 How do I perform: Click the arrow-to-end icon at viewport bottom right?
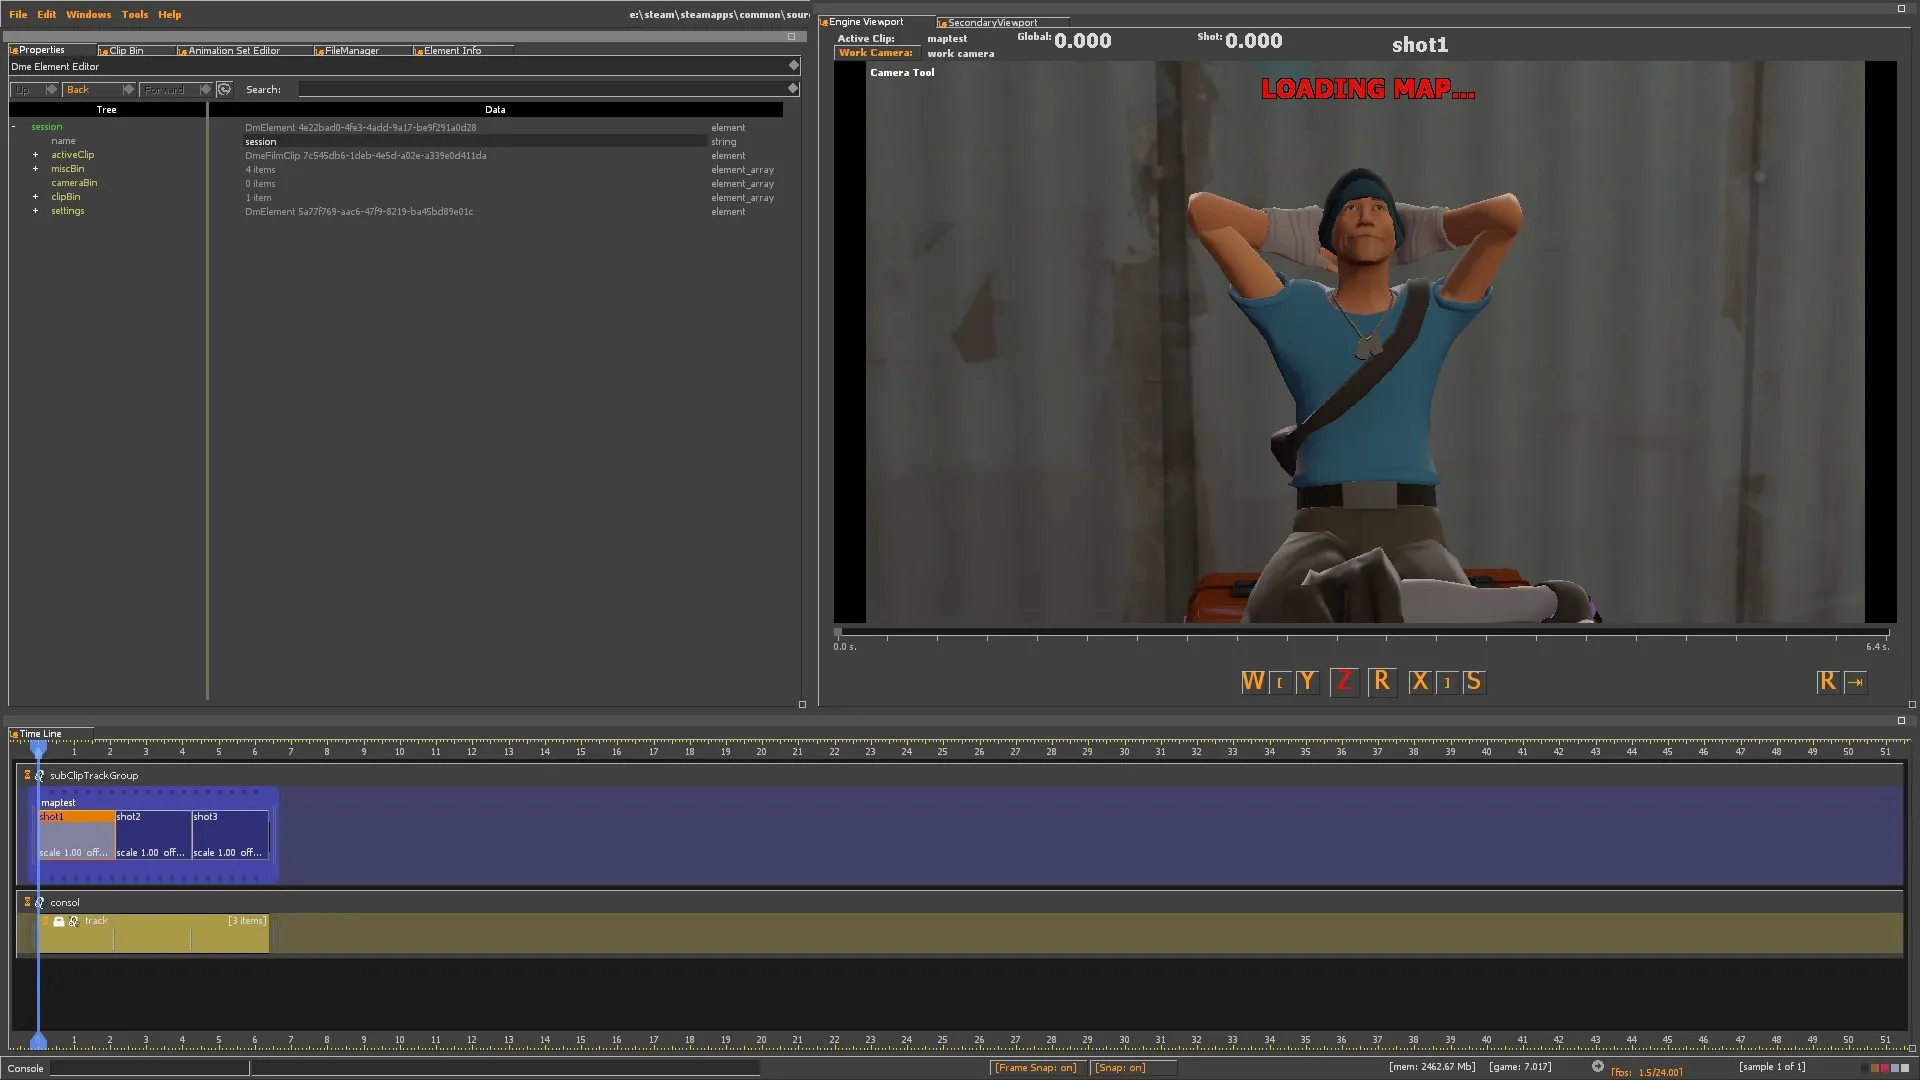pyautogui.click(x=1856, y=682)
